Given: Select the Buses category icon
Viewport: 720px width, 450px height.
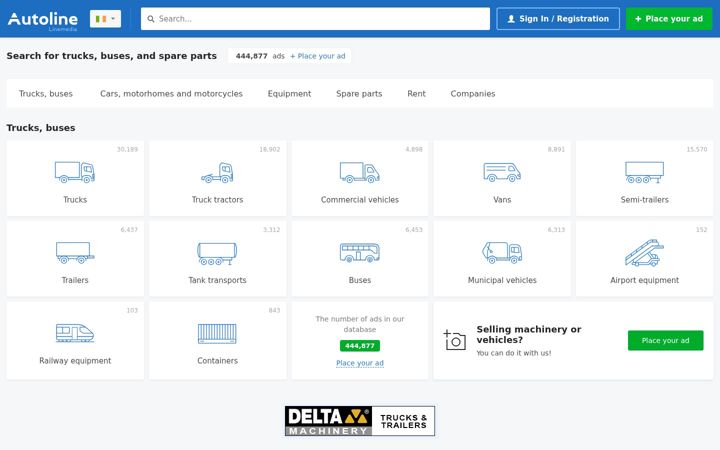Looking at the screenshot, I should (x=360, y=253).
